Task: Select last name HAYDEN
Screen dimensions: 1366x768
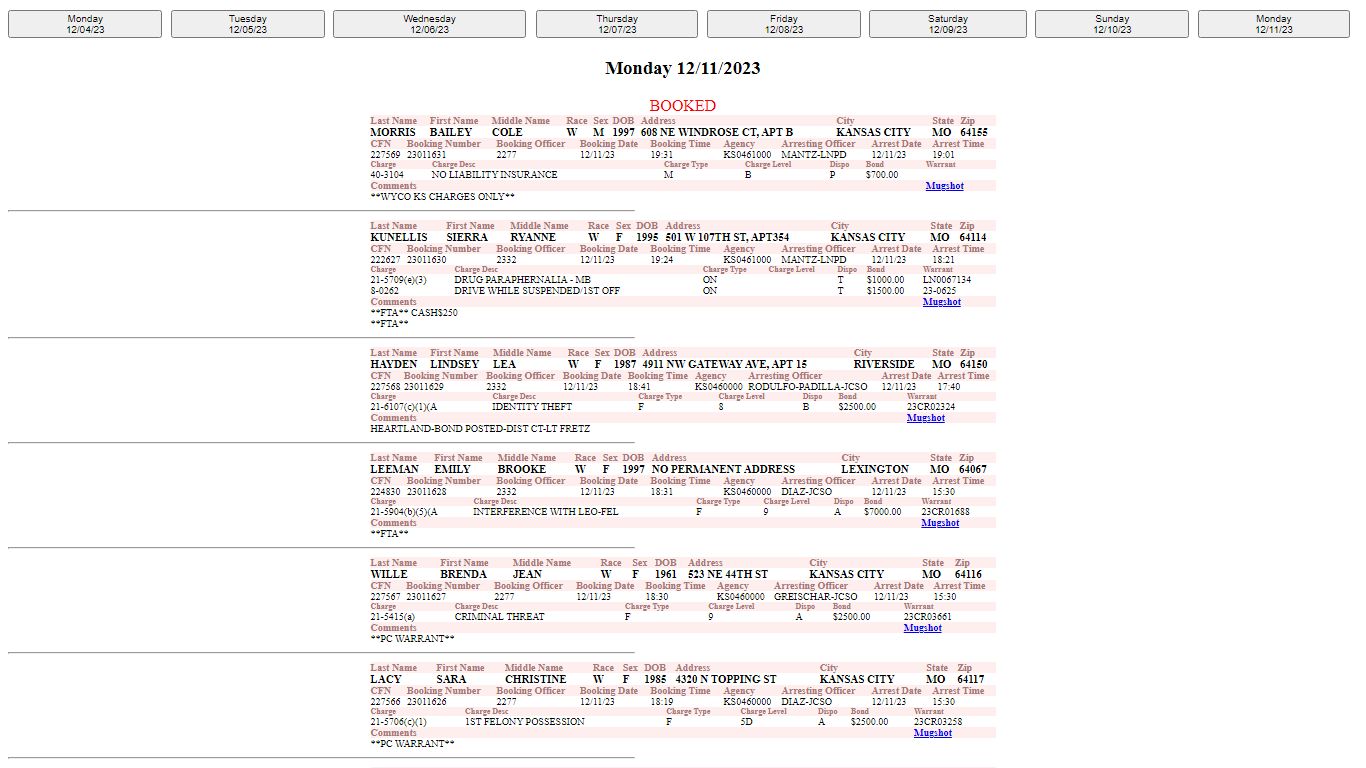Action: 394,364
